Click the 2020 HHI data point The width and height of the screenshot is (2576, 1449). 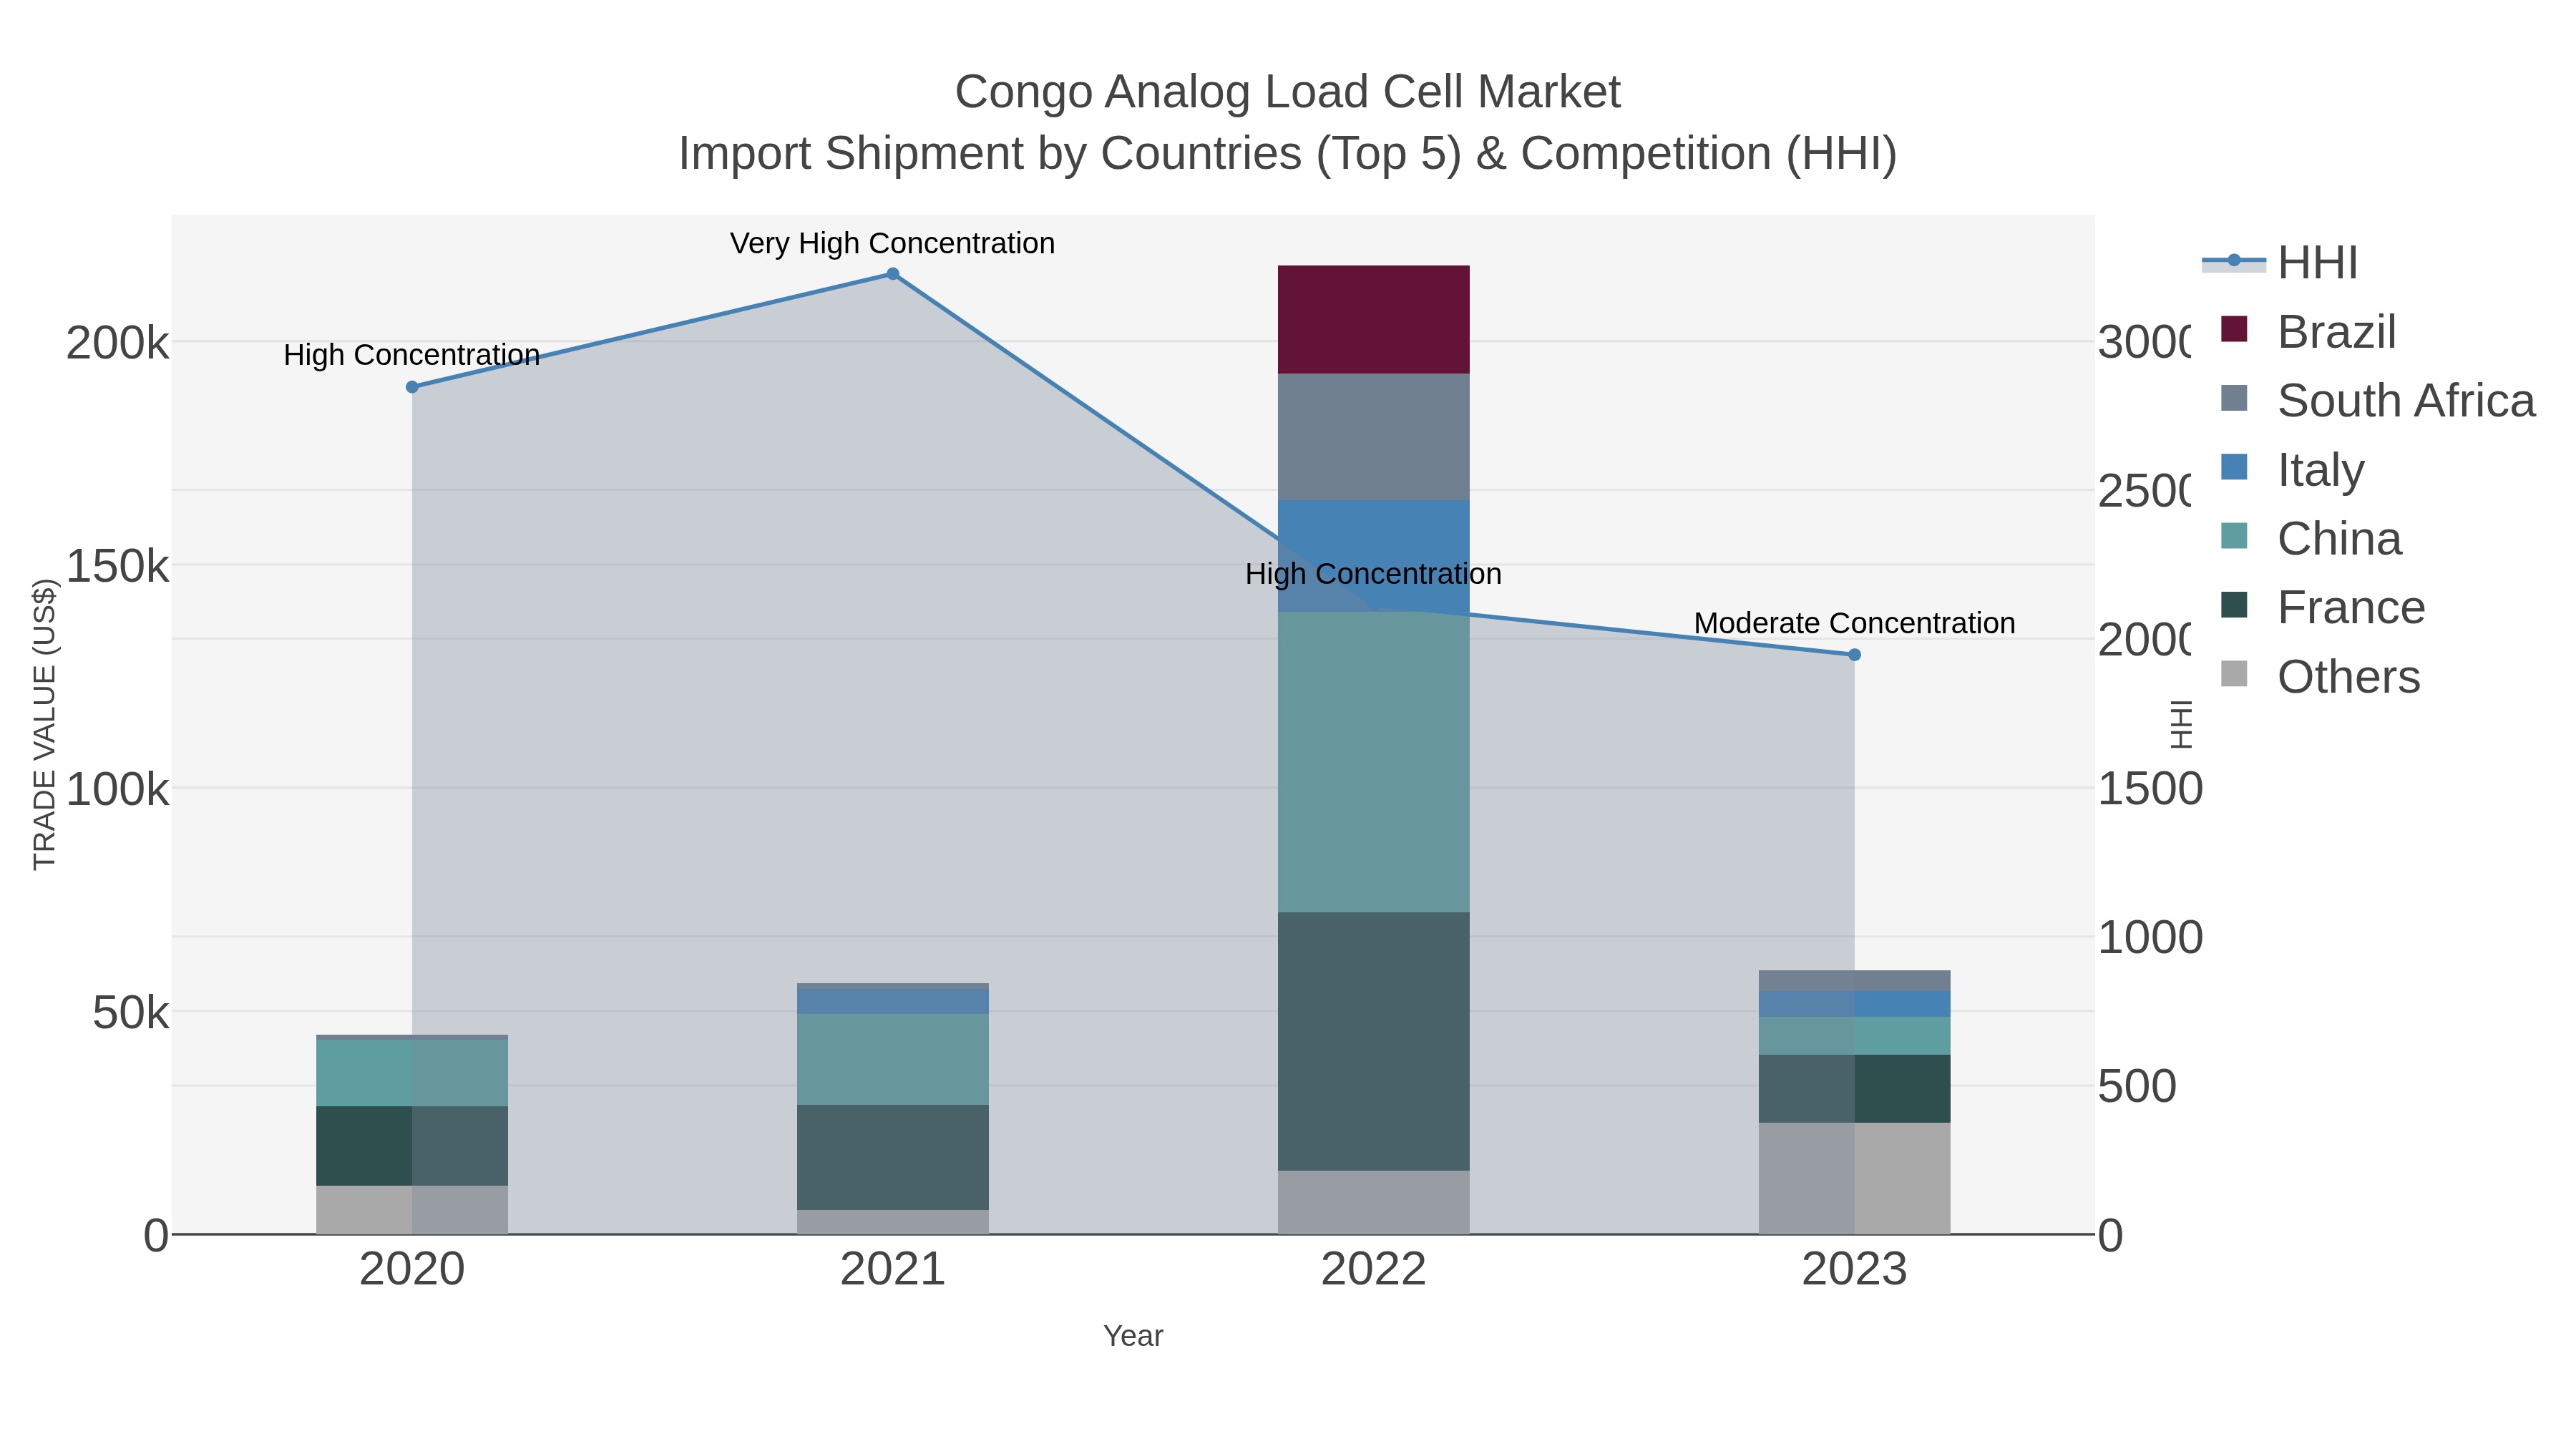click(412, 387)
